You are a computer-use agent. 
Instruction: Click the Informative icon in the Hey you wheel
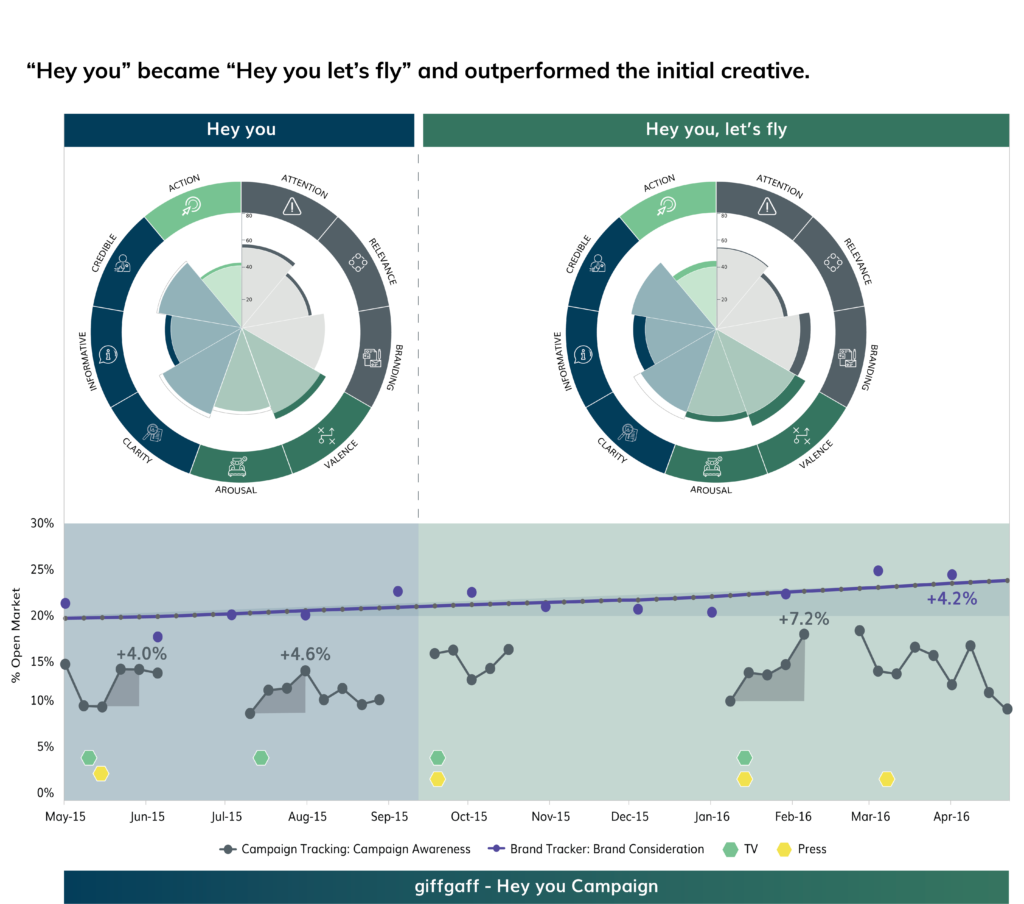(x=108, y=355)
